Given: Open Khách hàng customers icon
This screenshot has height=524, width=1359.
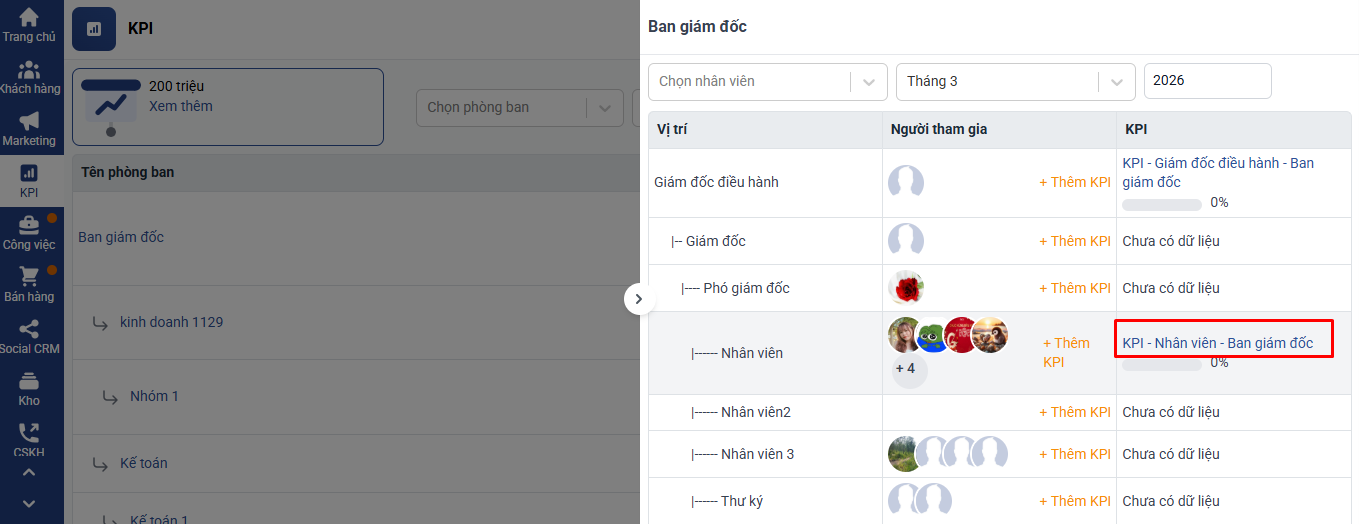Looking at the screenshot, I should pyautogui.click(x=29, y=70).
